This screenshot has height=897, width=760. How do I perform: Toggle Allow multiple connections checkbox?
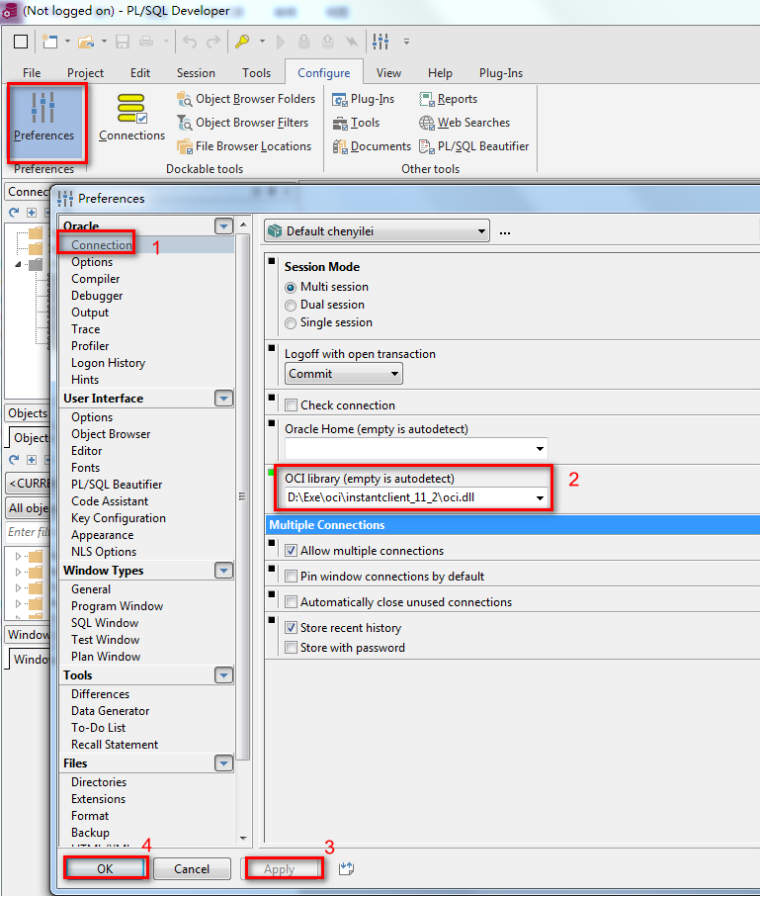coord(291,551)
